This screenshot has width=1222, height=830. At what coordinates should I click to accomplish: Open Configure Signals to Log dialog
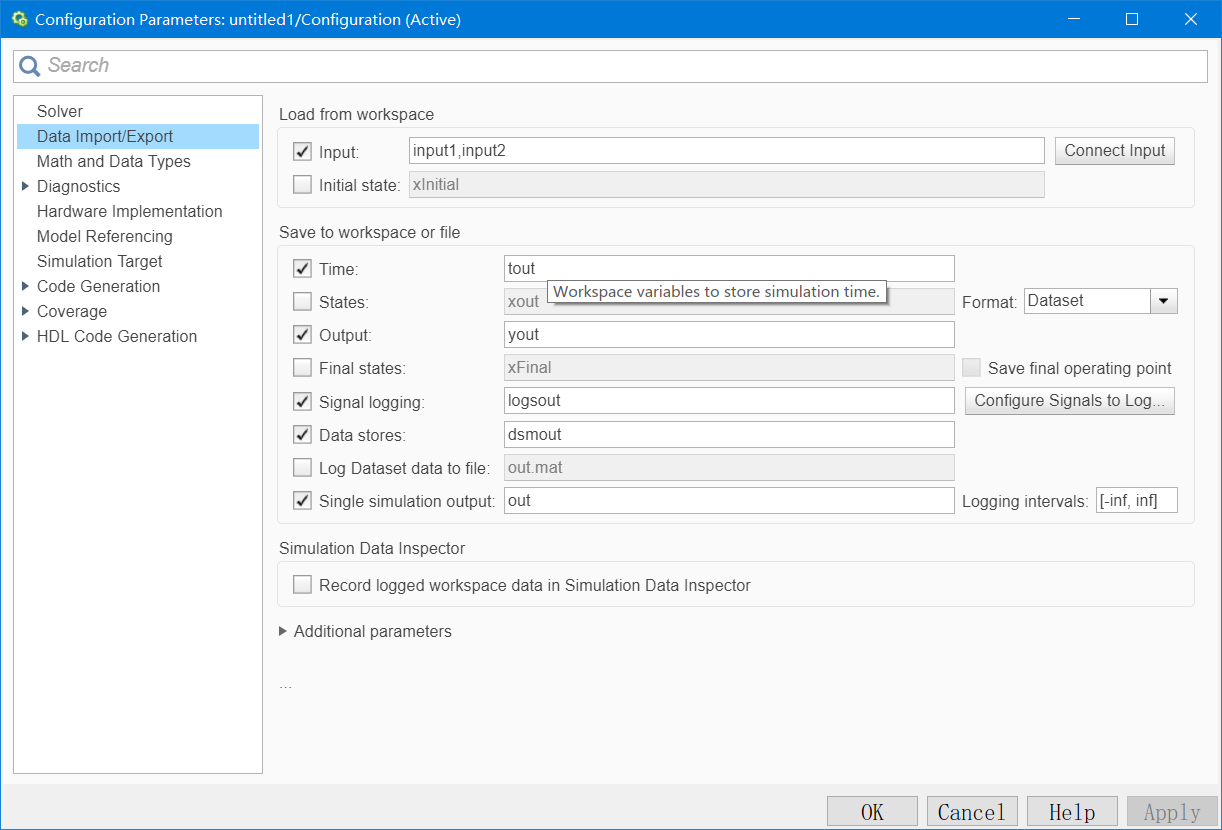point(1069,401)
